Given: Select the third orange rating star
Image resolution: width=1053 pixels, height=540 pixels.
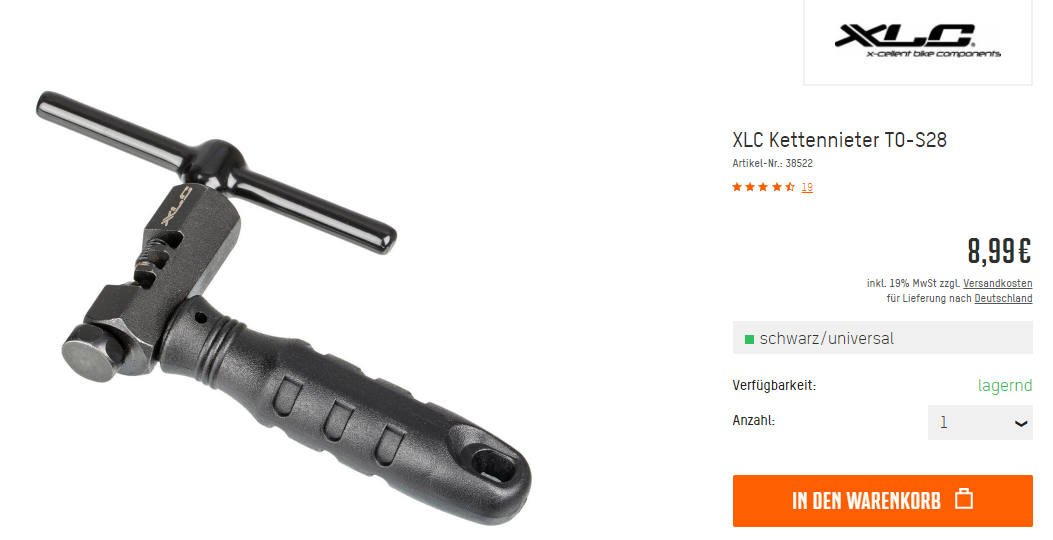Looking at the screenshot, I should (x=764, y=187).
